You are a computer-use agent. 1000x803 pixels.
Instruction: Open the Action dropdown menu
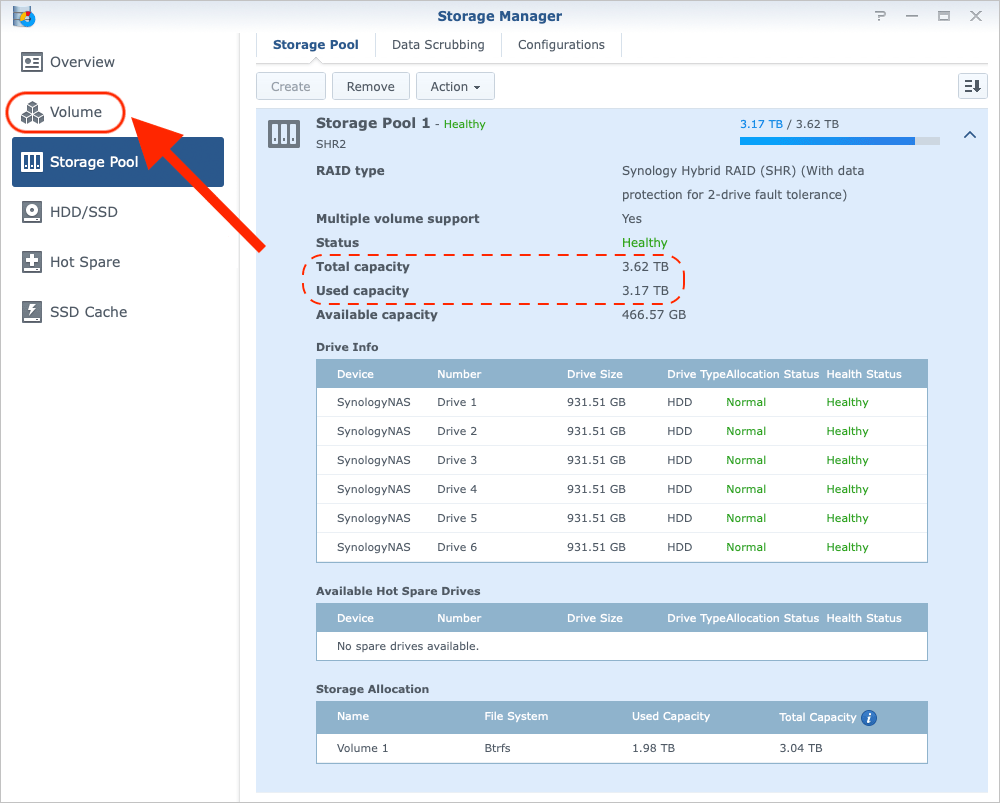click(x=455, y=86)
